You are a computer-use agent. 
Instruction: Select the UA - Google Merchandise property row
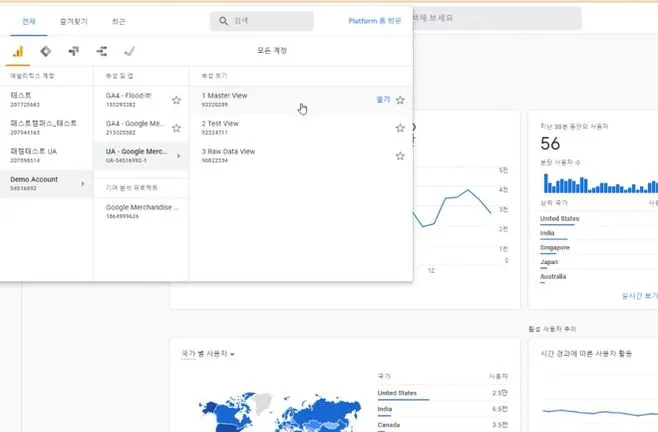pos(141,156)
